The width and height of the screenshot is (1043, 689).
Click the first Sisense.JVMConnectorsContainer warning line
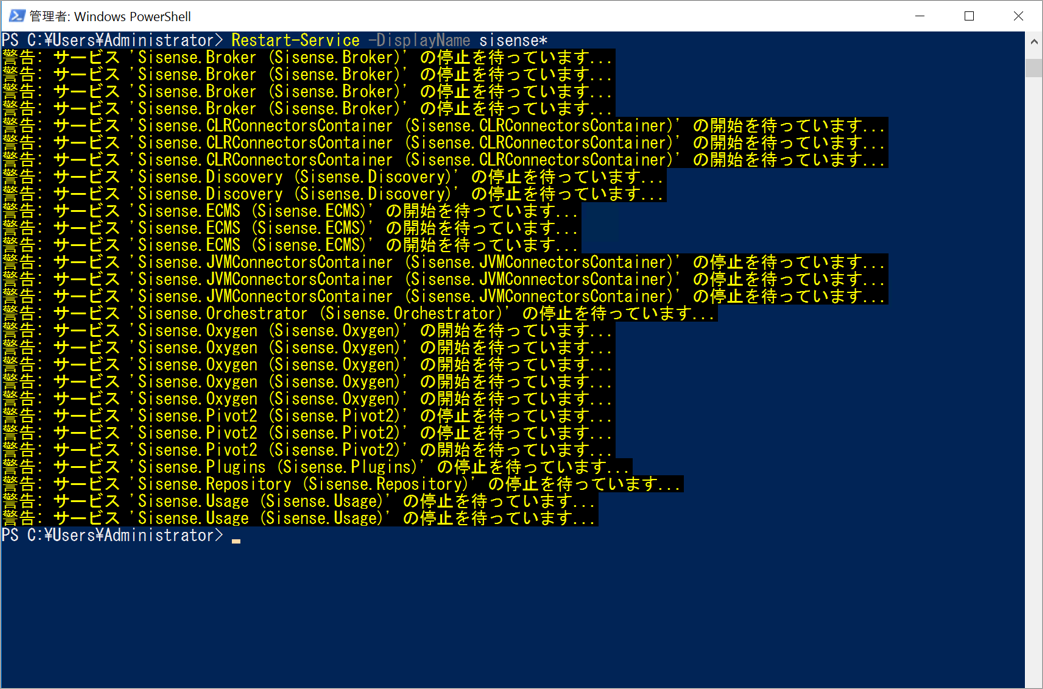(x=444, y=262)
